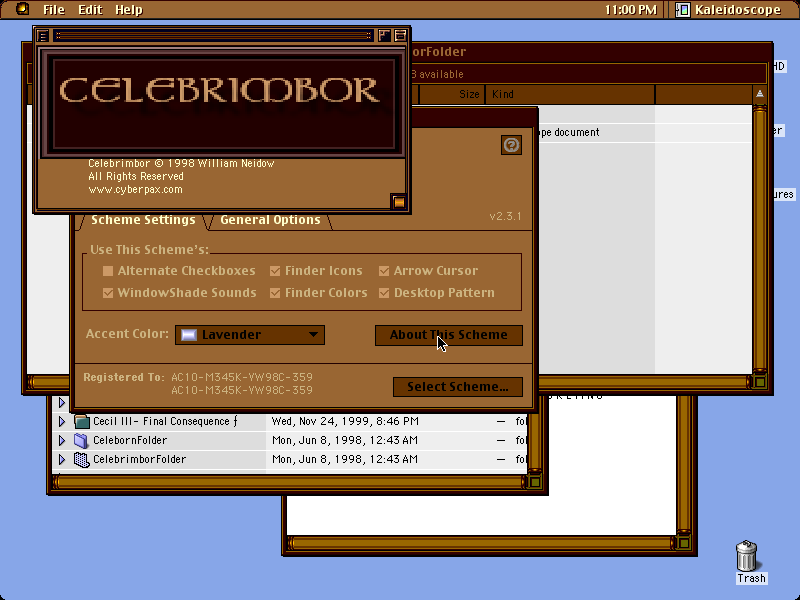The height and width of the screenshot is (600, 800).
Task: Click CelebrimborFolder name text
Action: [139, 459]
